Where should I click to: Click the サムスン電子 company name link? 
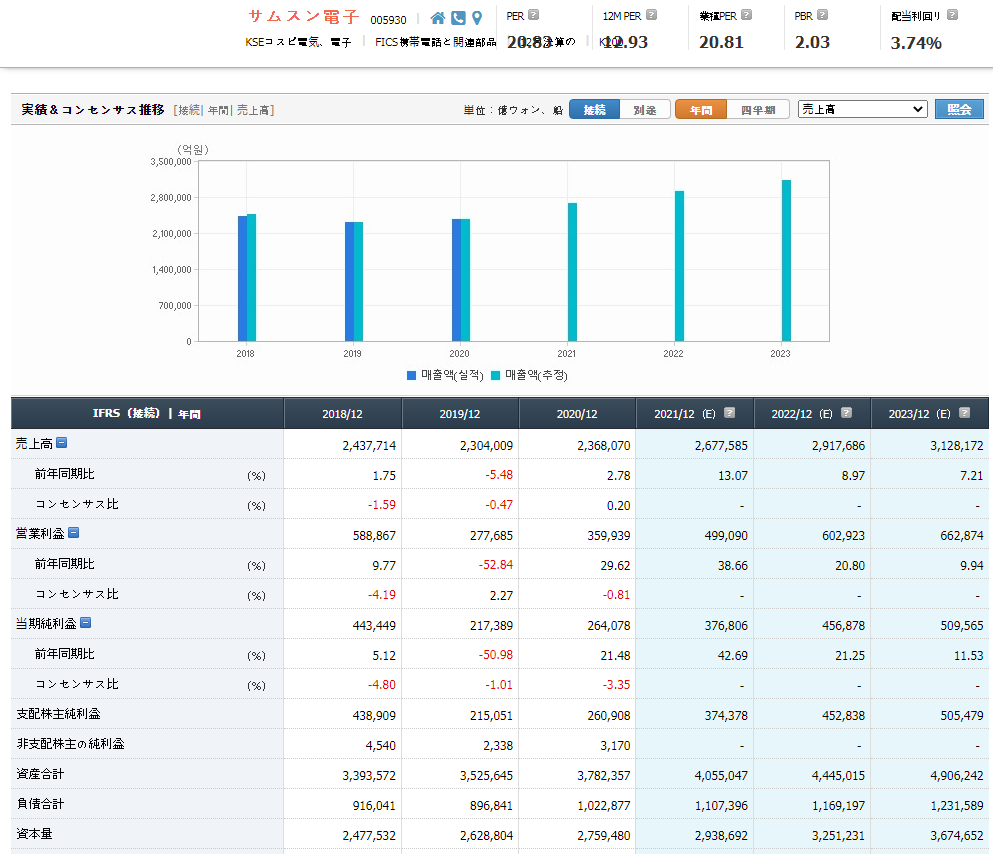tap(303, 17)
